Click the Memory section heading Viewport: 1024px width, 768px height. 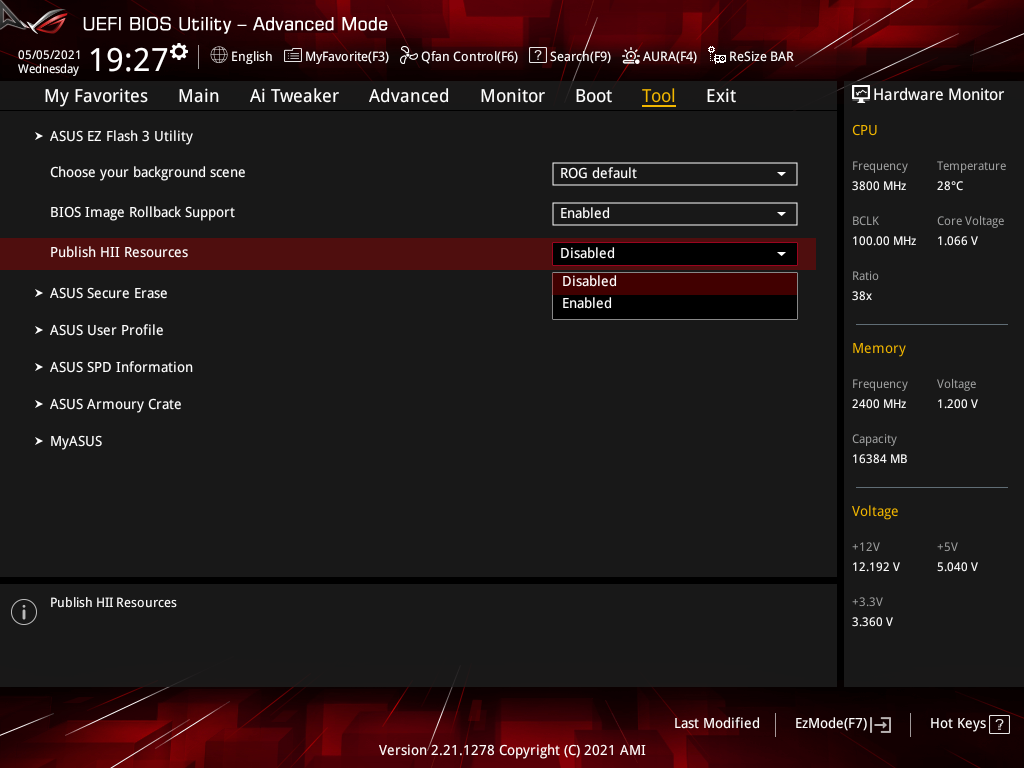point(878,348)
